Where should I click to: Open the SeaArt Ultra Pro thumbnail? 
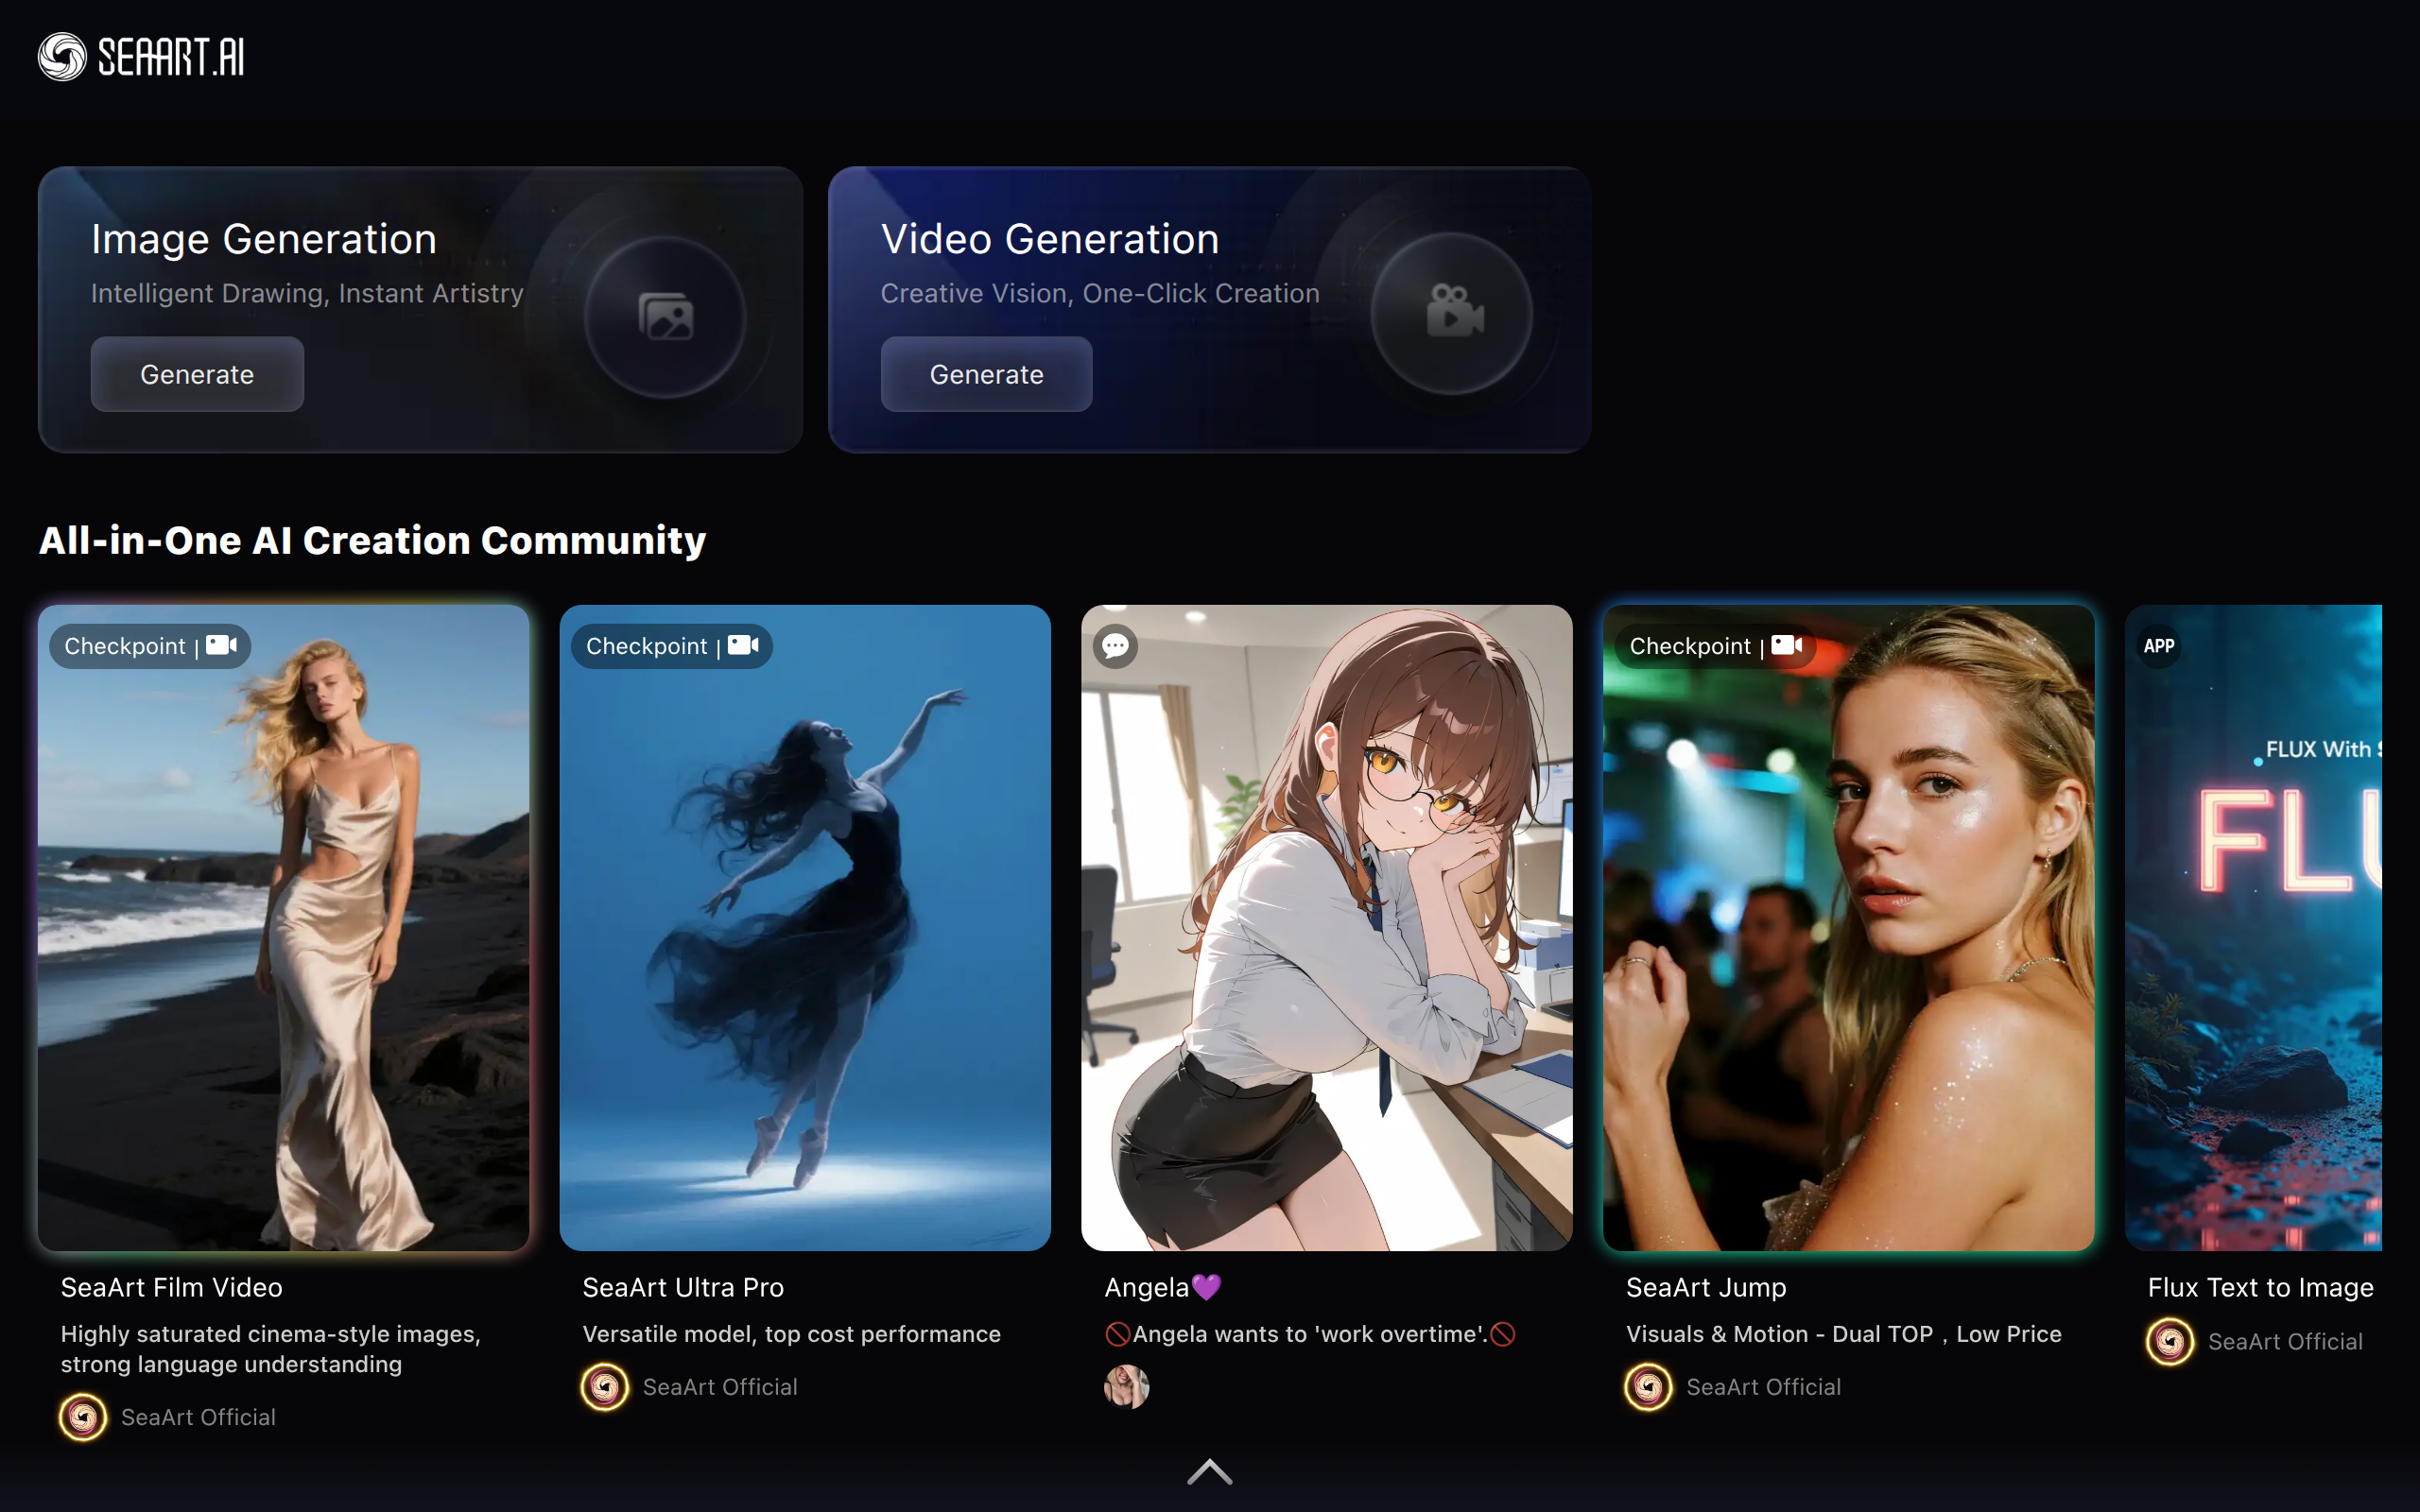(805, 927)
